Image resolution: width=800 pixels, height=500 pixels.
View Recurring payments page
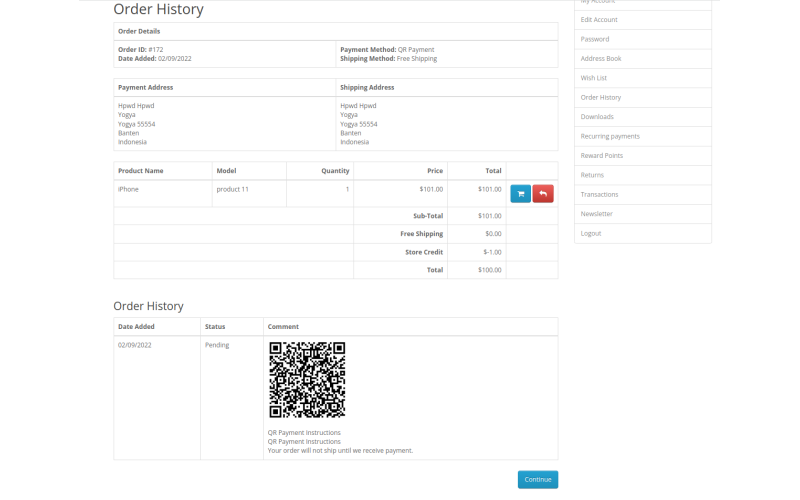610,136
